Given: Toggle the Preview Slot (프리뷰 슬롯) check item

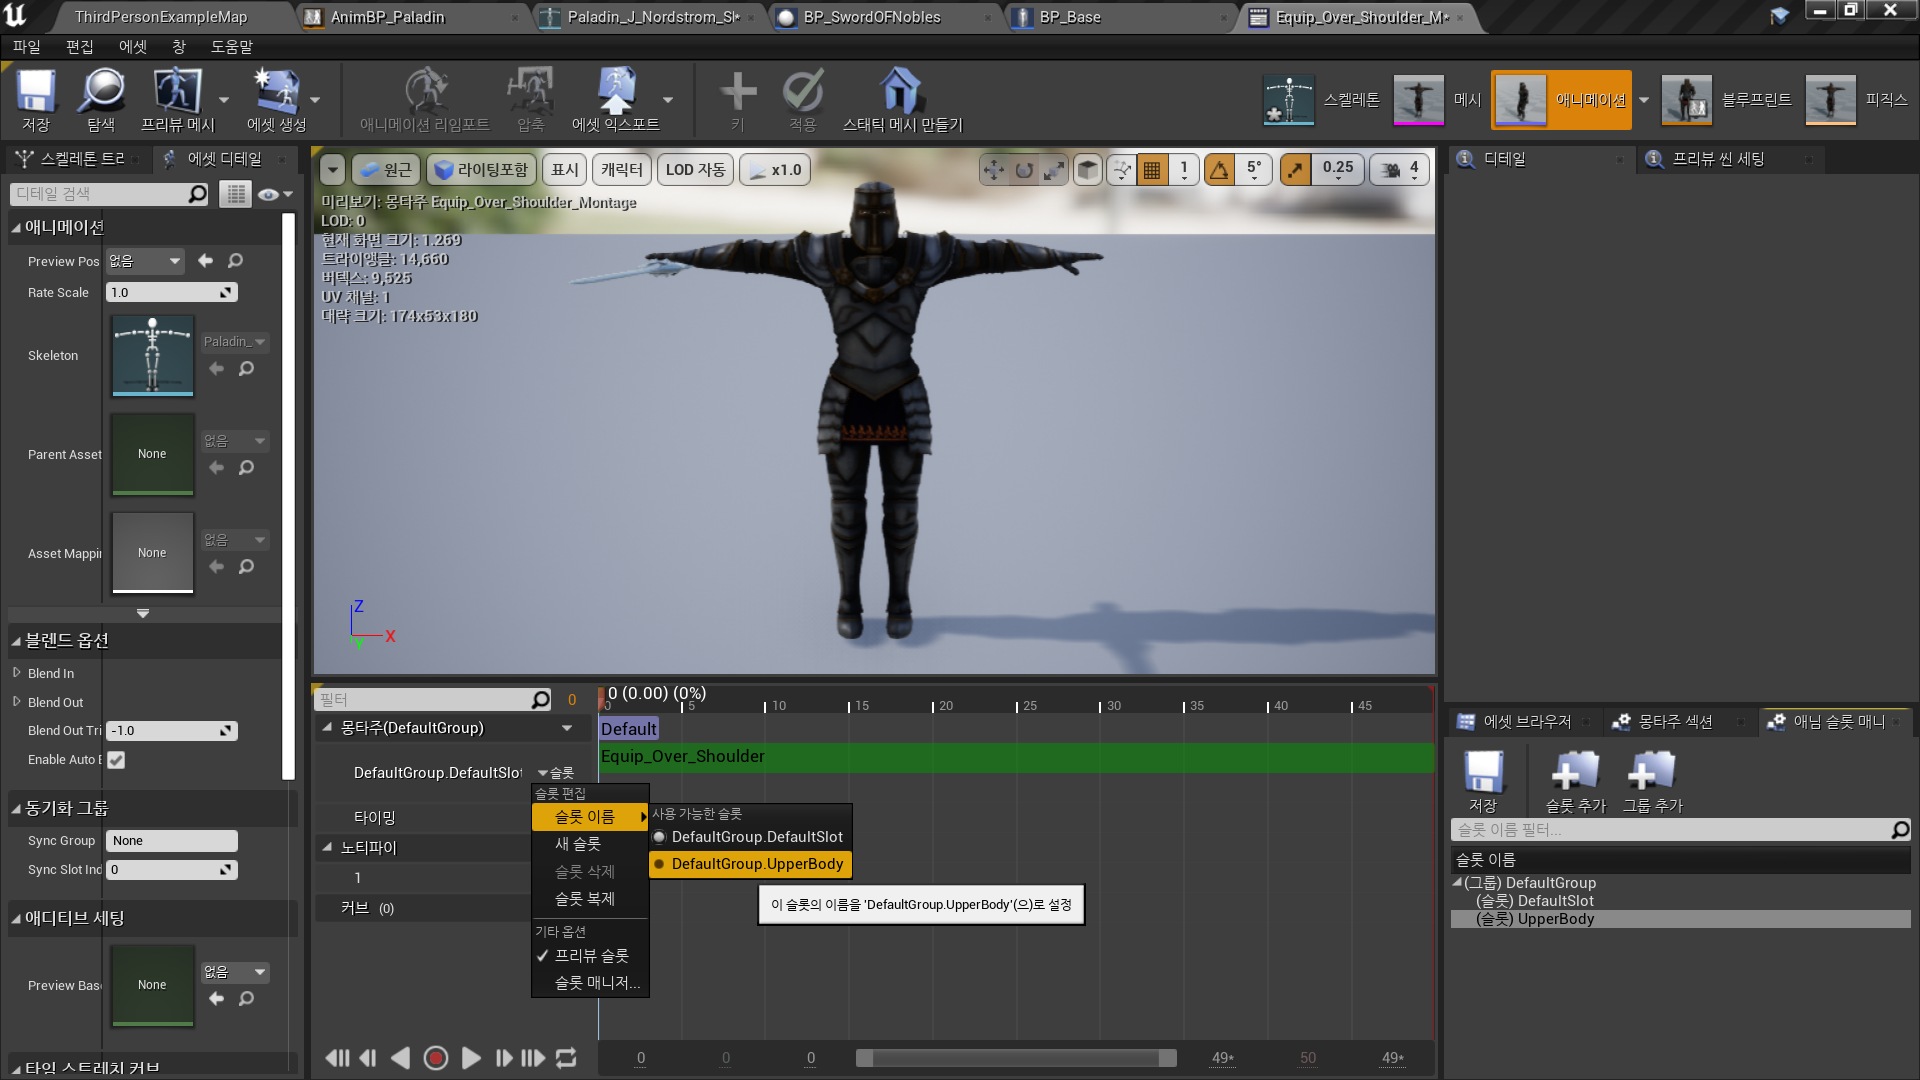Looking at the screenshot, I should point(591,956).
